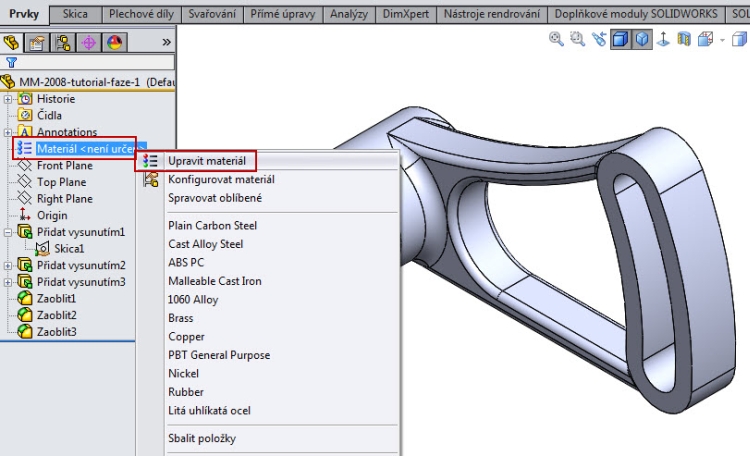Expand hidden manager tabs with double-chevron
Viewport: 750px width, 456px height.
click(166, 43)
